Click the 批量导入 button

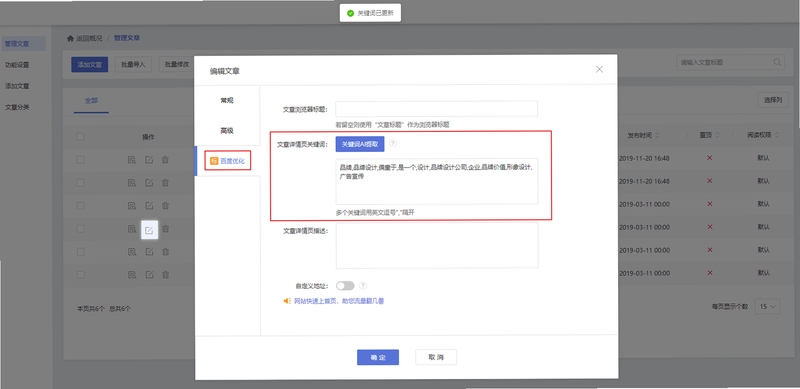133,64
